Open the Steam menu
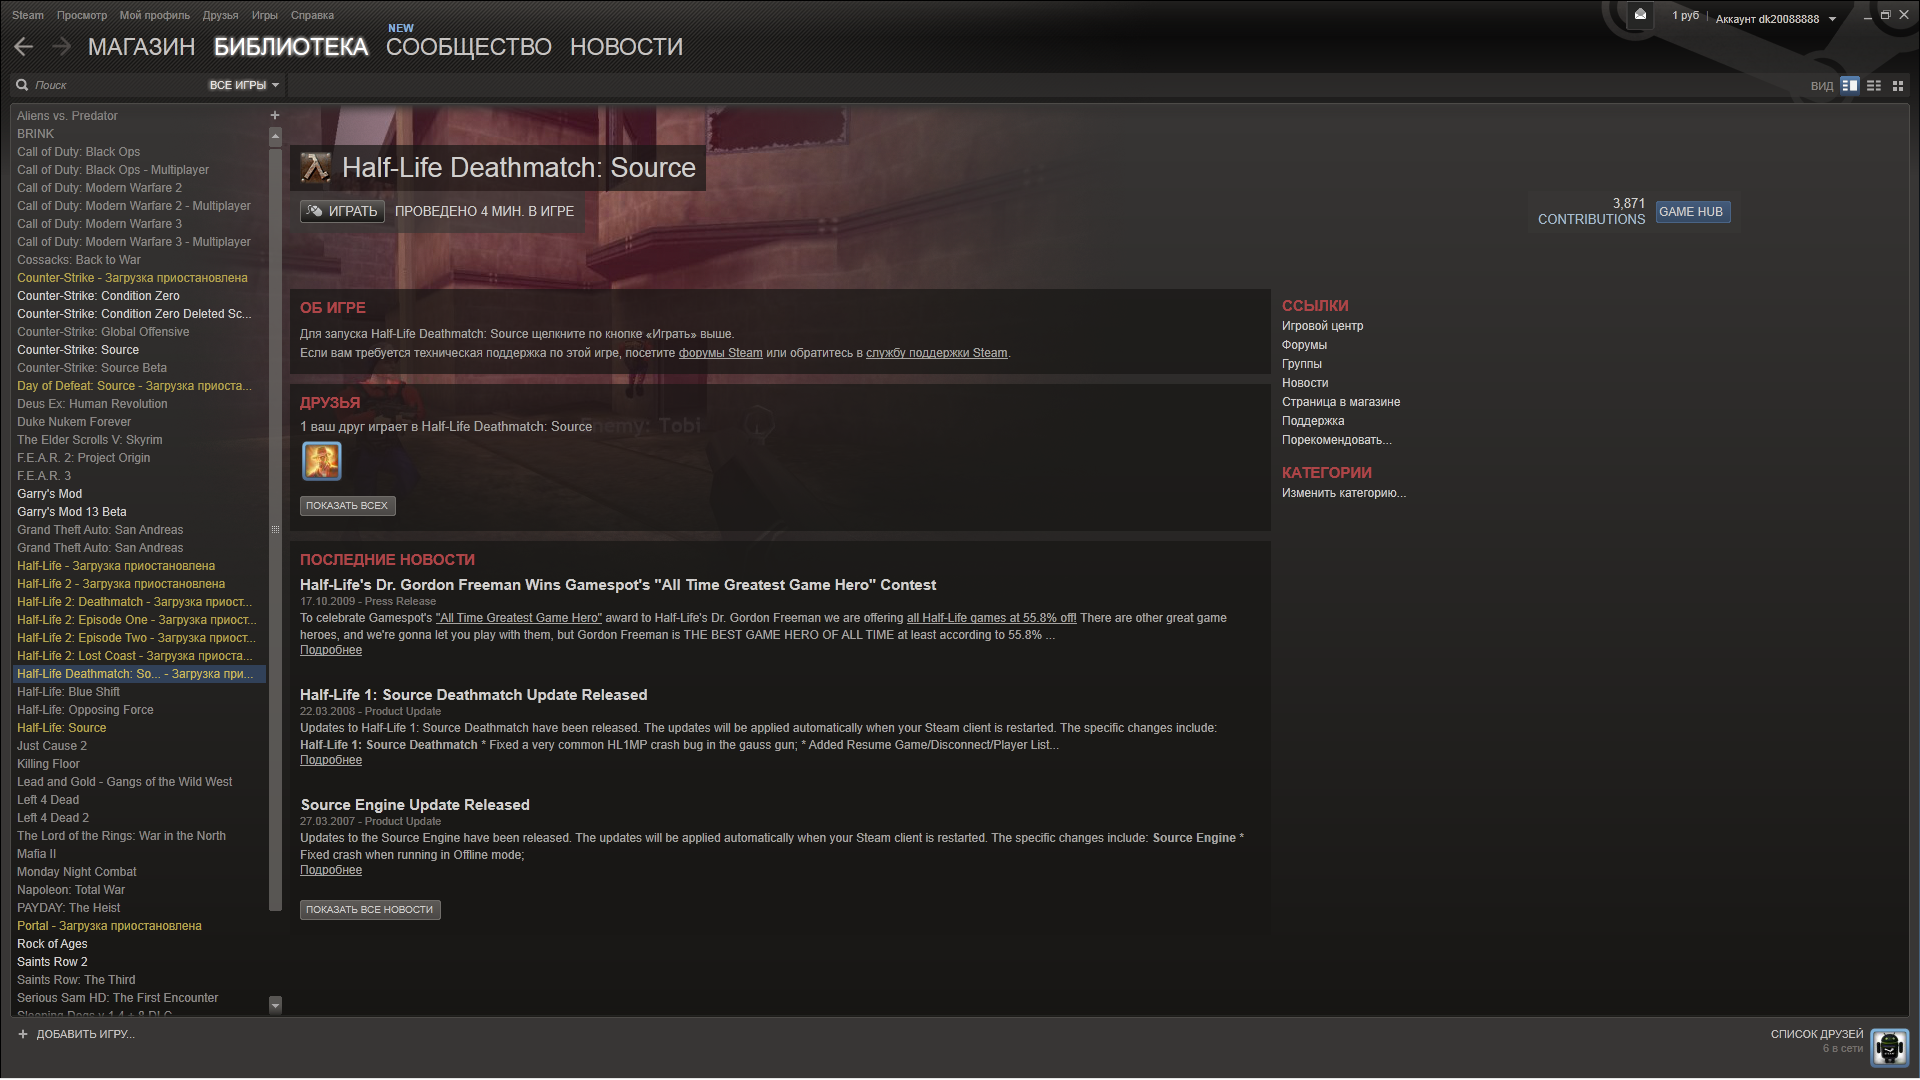 pos(28,15)
